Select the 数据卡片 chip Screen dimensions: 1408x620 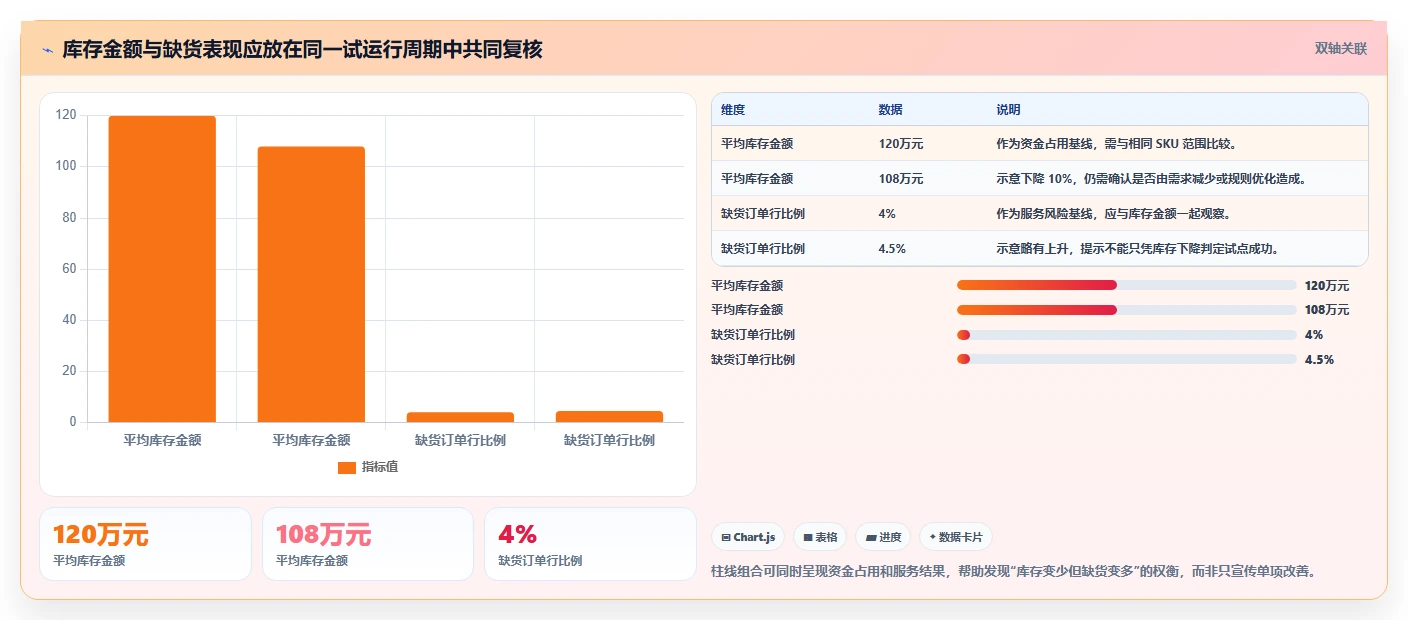coord(956,537)
